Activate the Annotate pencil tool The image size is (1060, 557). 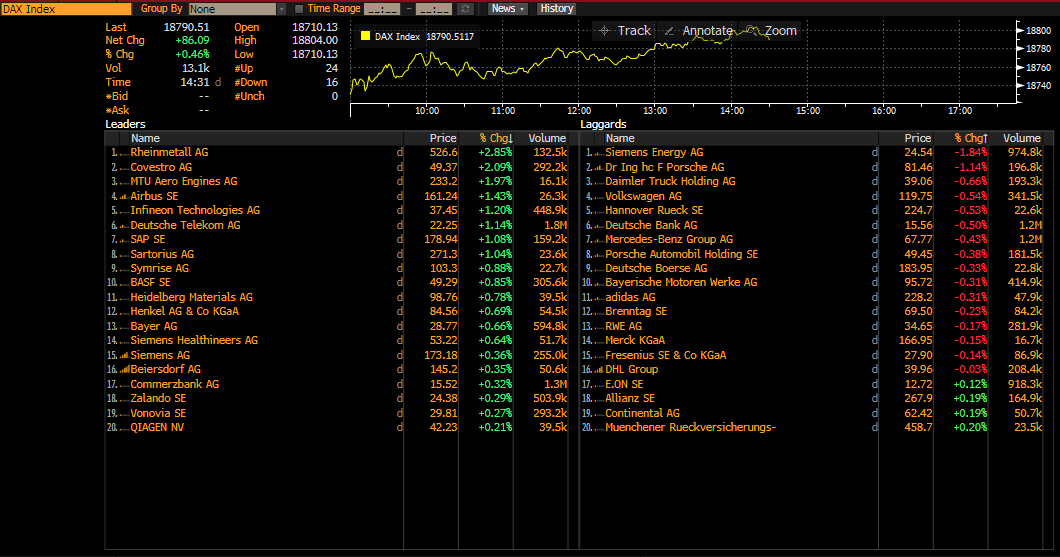[x=669, y=31]
